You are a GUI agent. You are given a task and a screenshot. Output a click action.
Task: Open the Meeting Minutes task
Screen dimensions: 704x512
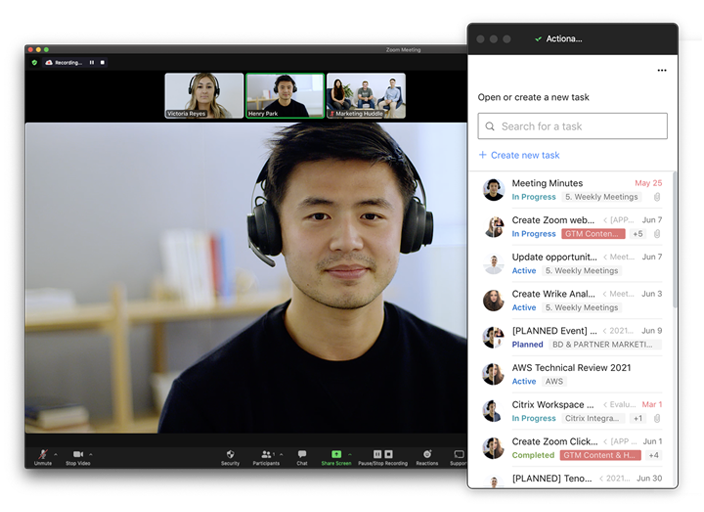tap(572, 190)
